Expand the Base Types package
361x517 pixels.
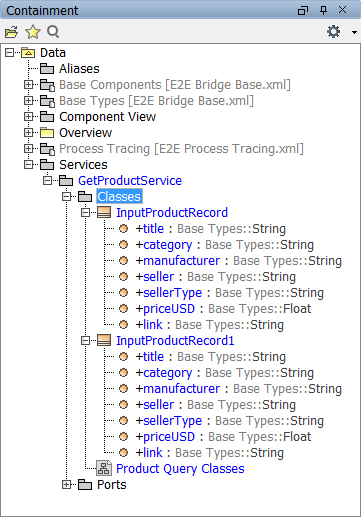tap(29, 100)
